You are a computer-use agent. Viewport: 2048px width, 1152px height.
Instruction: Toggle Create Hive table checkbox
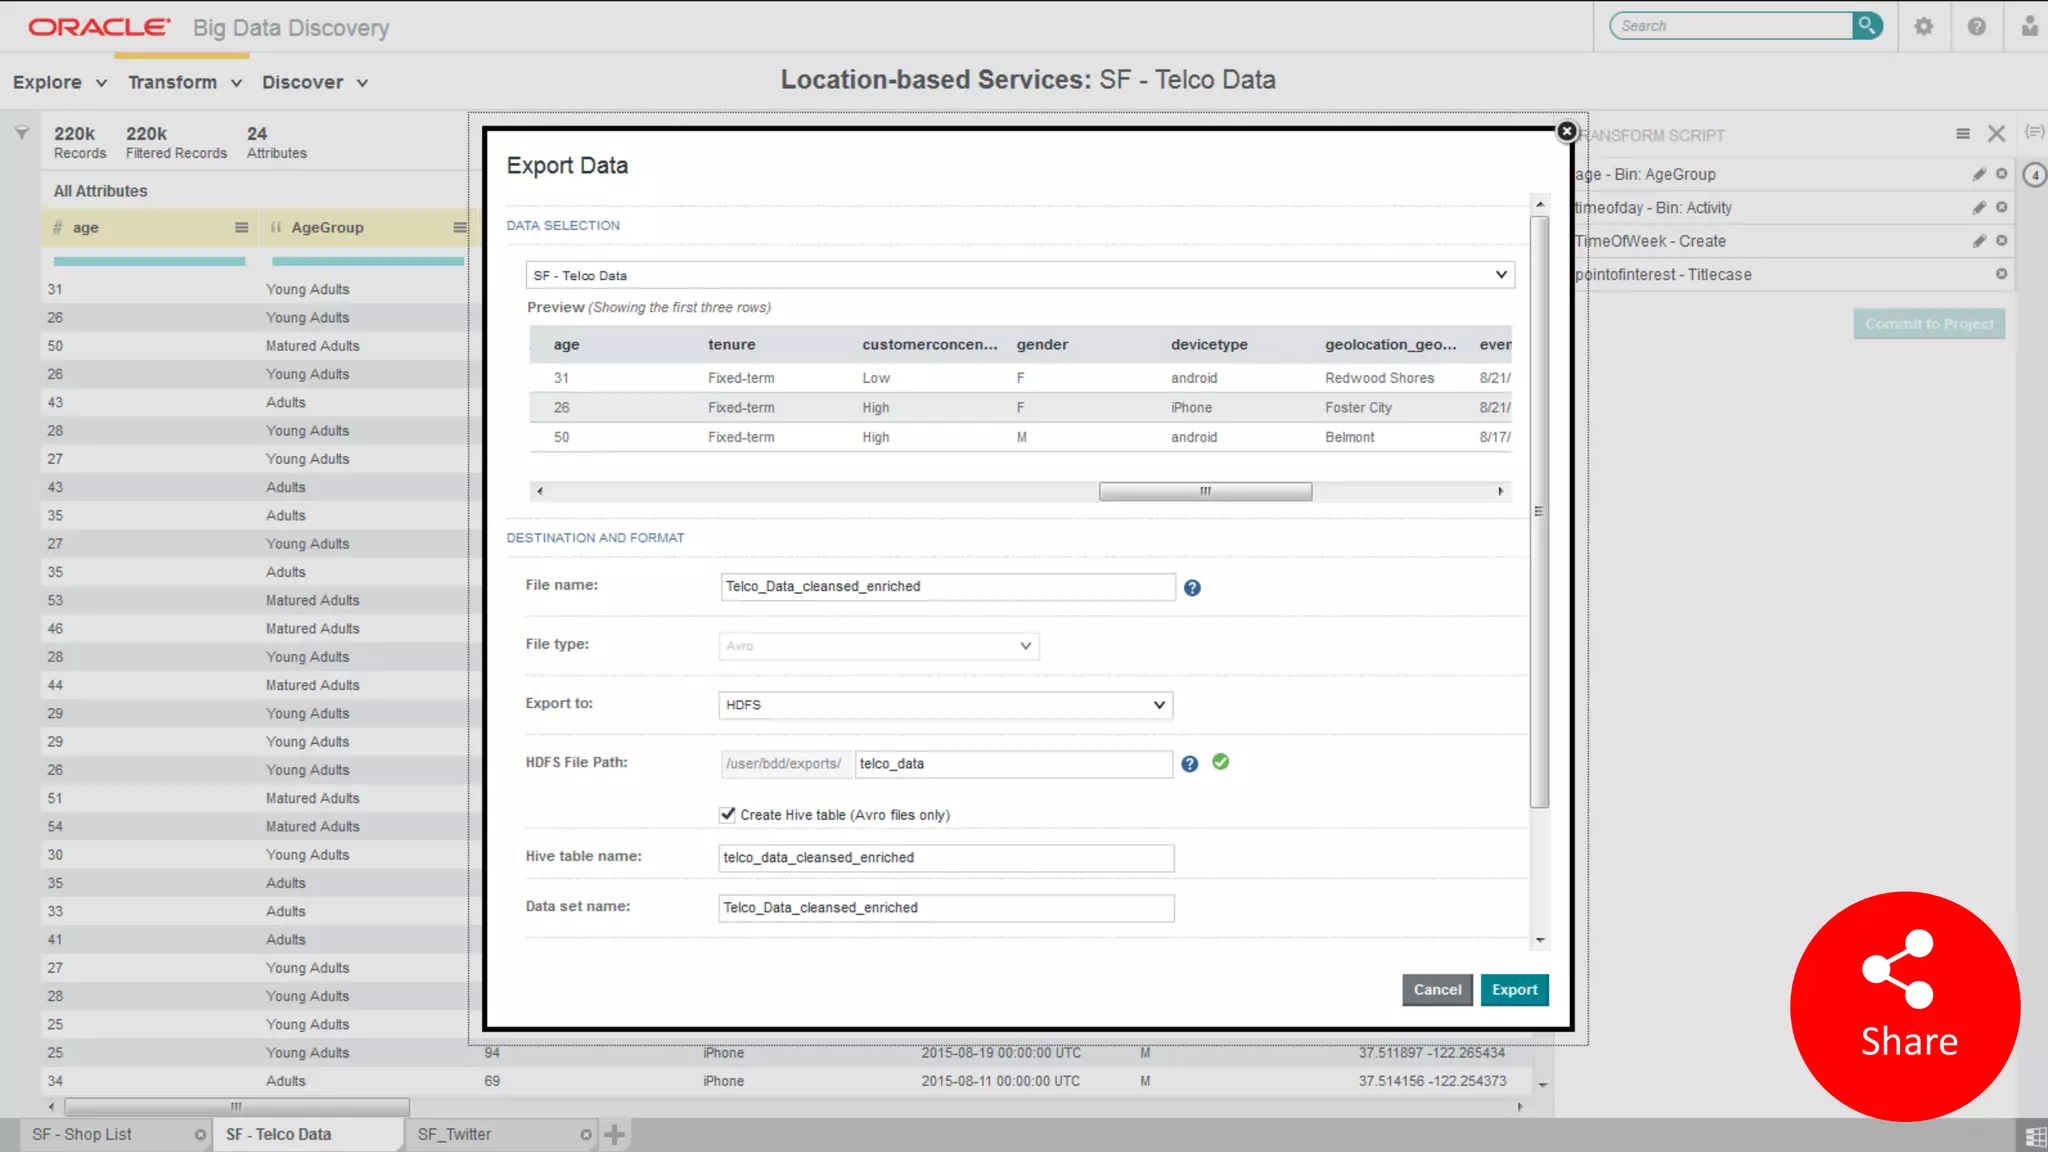coord(728,815)
